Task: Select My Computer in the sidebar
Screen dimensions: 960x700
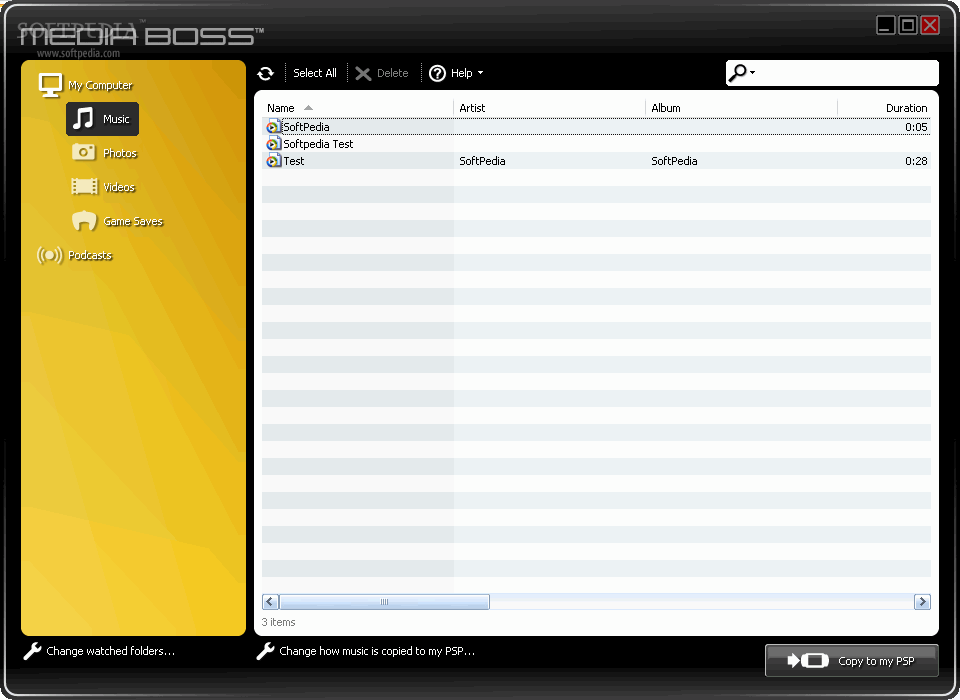Action: coord(100,85)
